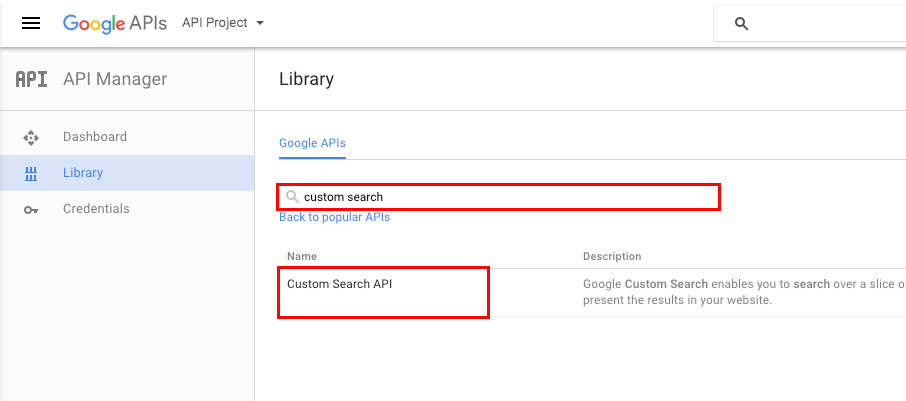Click the Name column header
906x401 pixels.
(x=302, y=256)
